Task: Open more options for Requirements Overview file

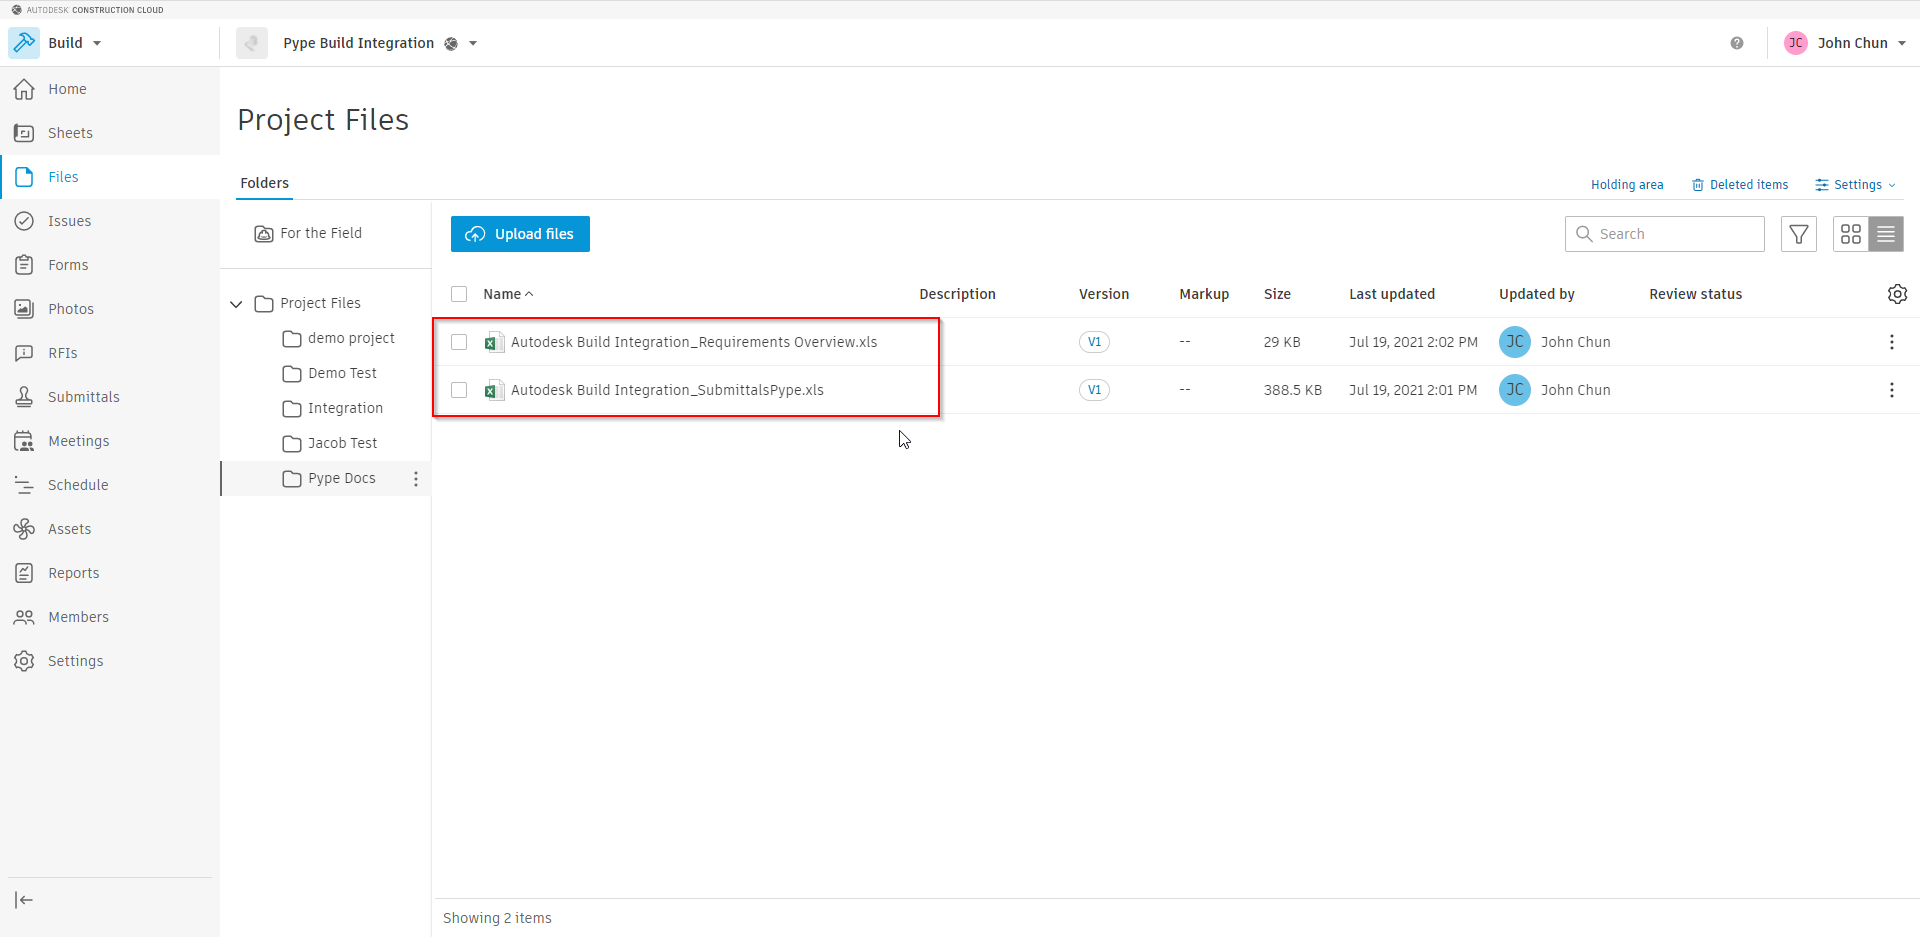Action: click(x=1891, y=342)
